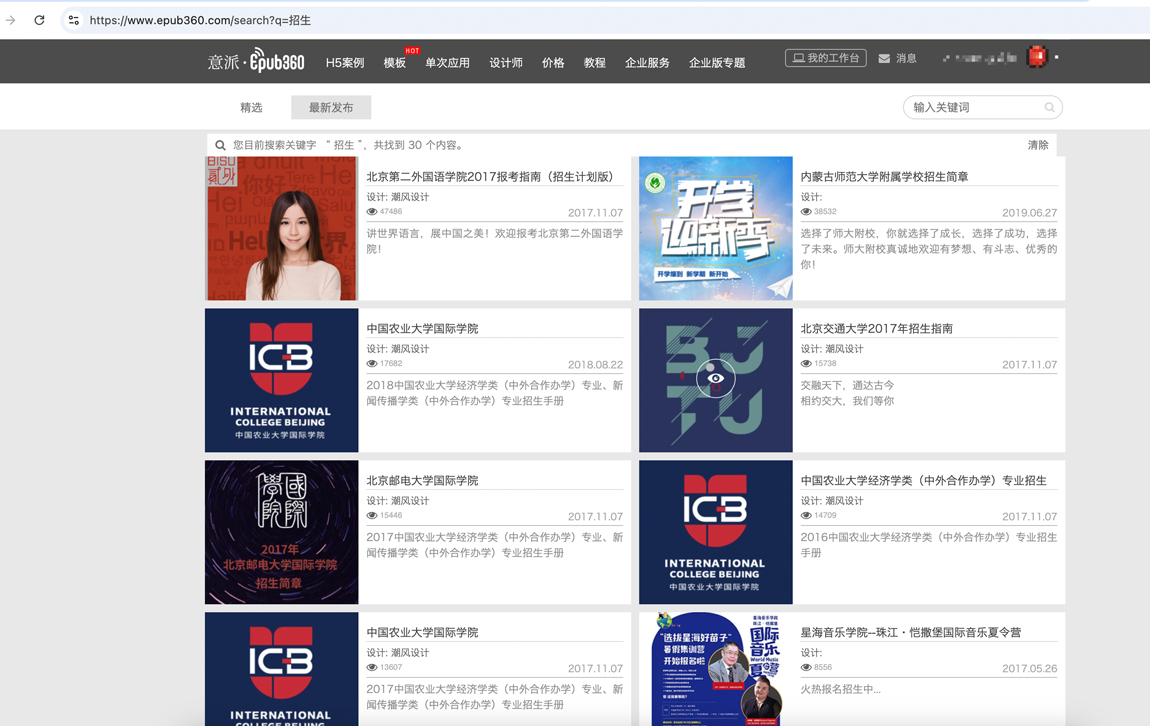Open 我的工作台 button
The height and width of the screenshot is (726, 1150).
click(x=826, y=58)
